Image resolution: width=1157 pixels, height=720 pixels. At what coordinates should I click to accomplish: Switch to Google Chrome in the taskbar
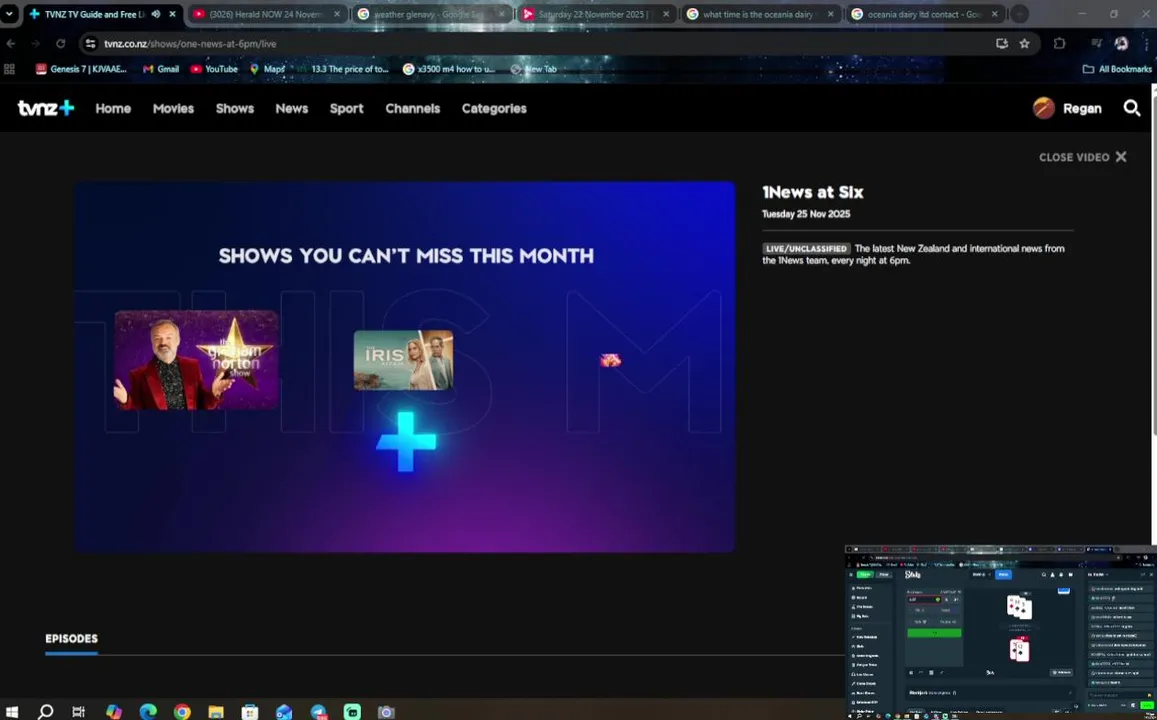[182, 712]
